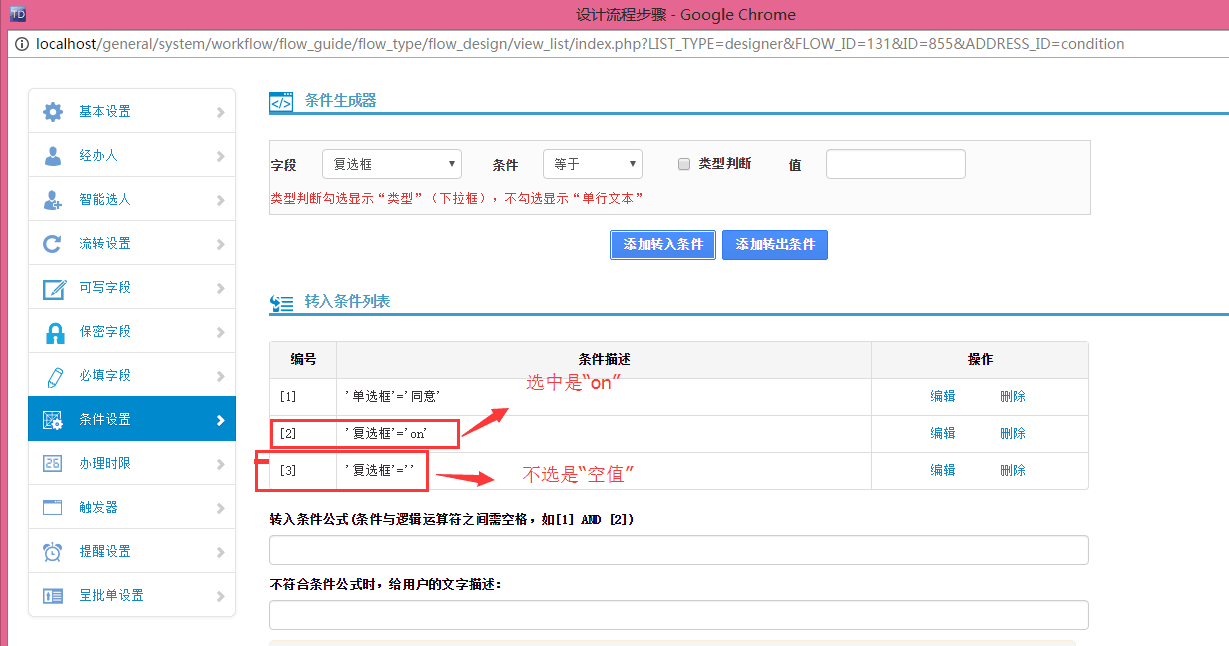
Task: Click the 添加转出条件 button
Action: (775, 245)
